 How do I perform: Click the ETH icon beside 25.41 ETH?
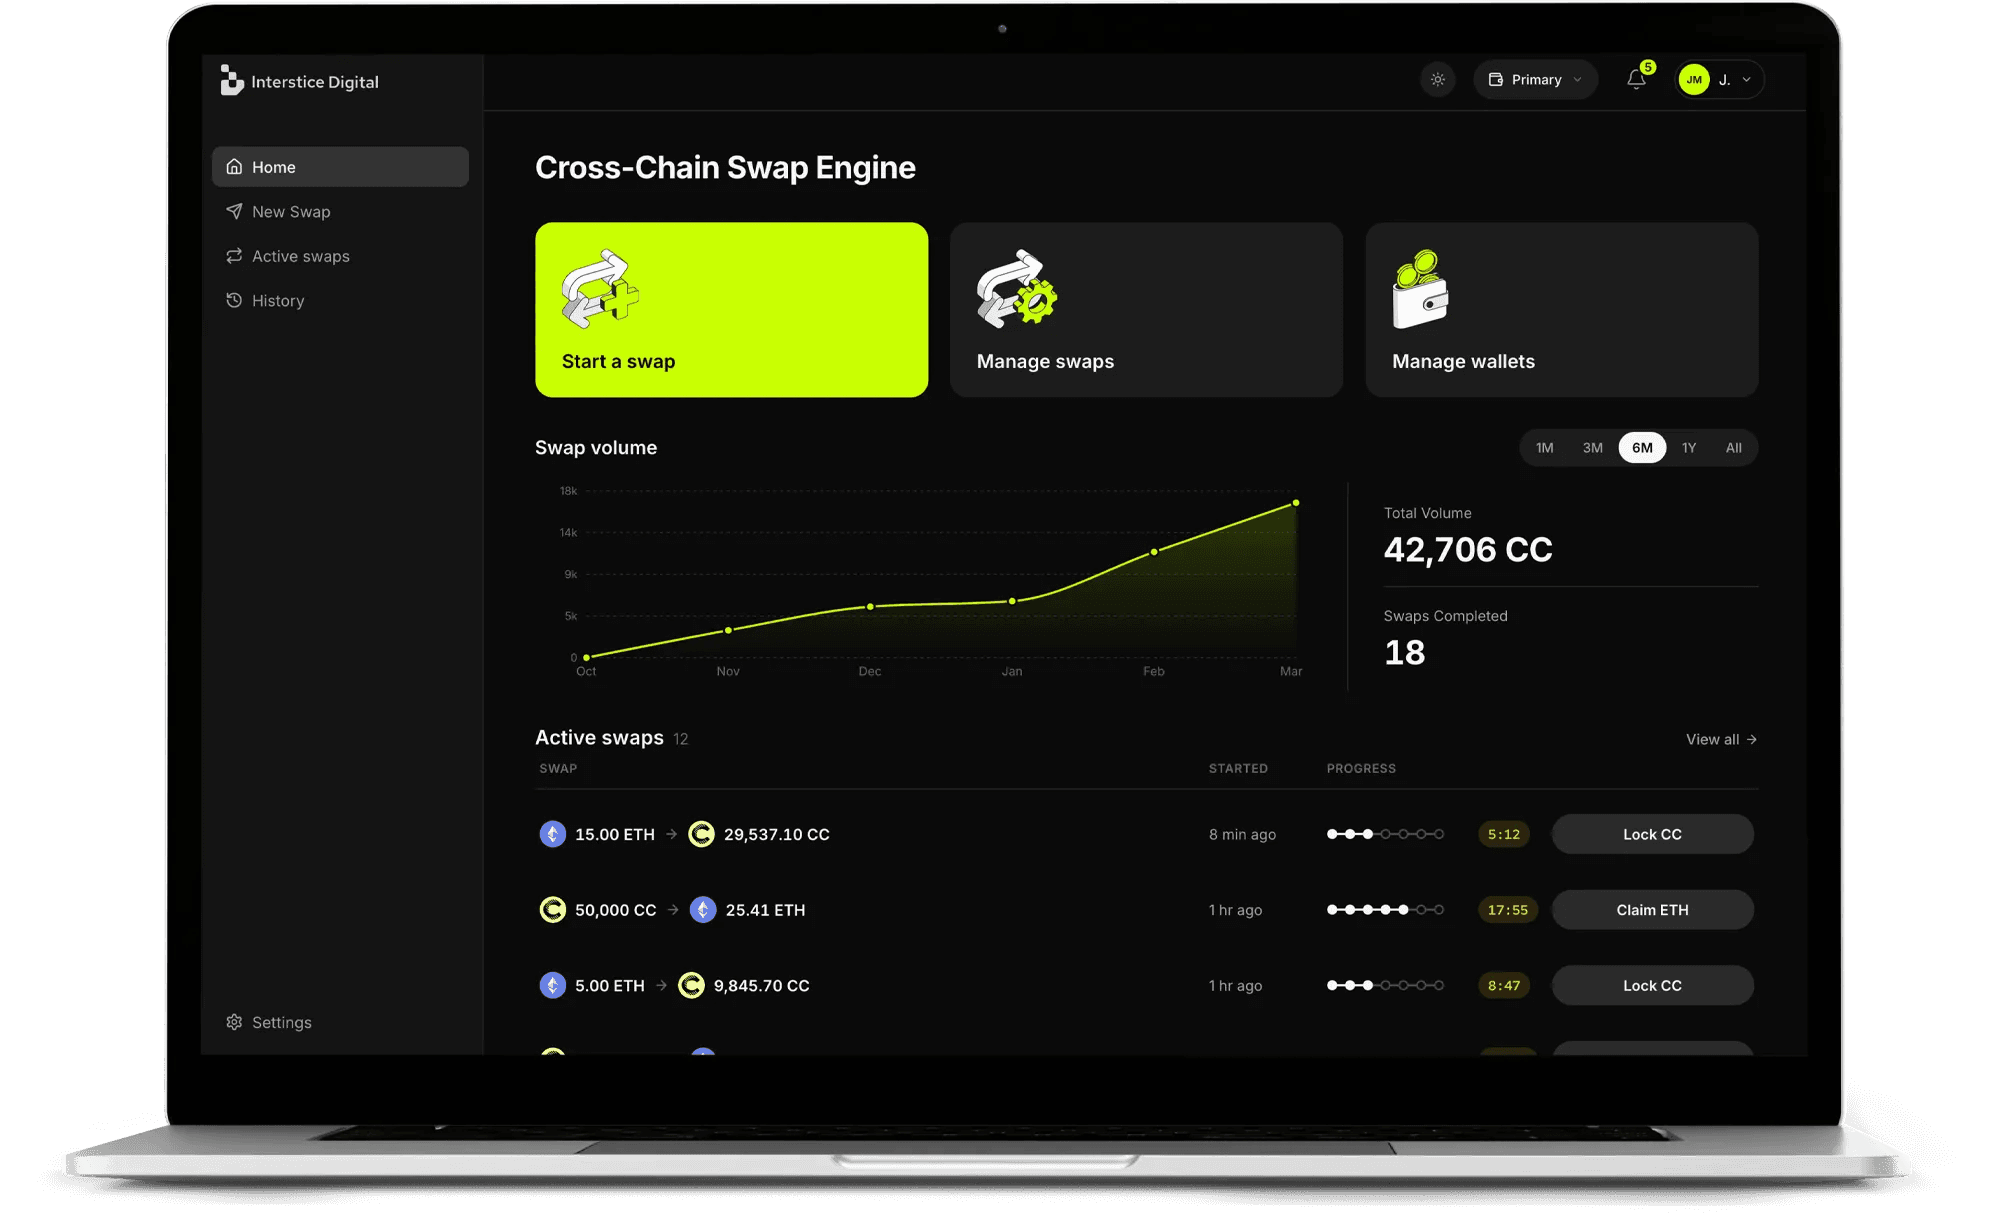(704, 910)
